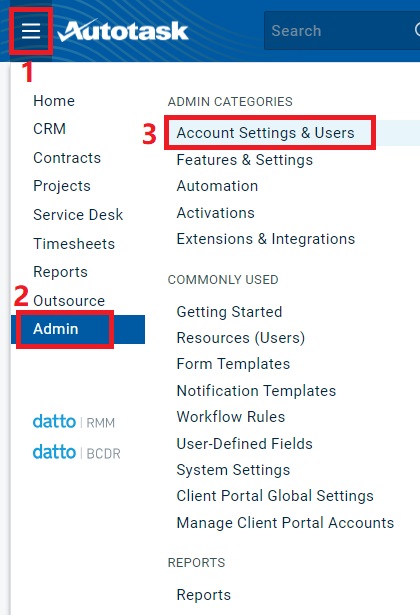Select Timesheets in the menu
Viewport: 420px width, 615px height.
74,244
